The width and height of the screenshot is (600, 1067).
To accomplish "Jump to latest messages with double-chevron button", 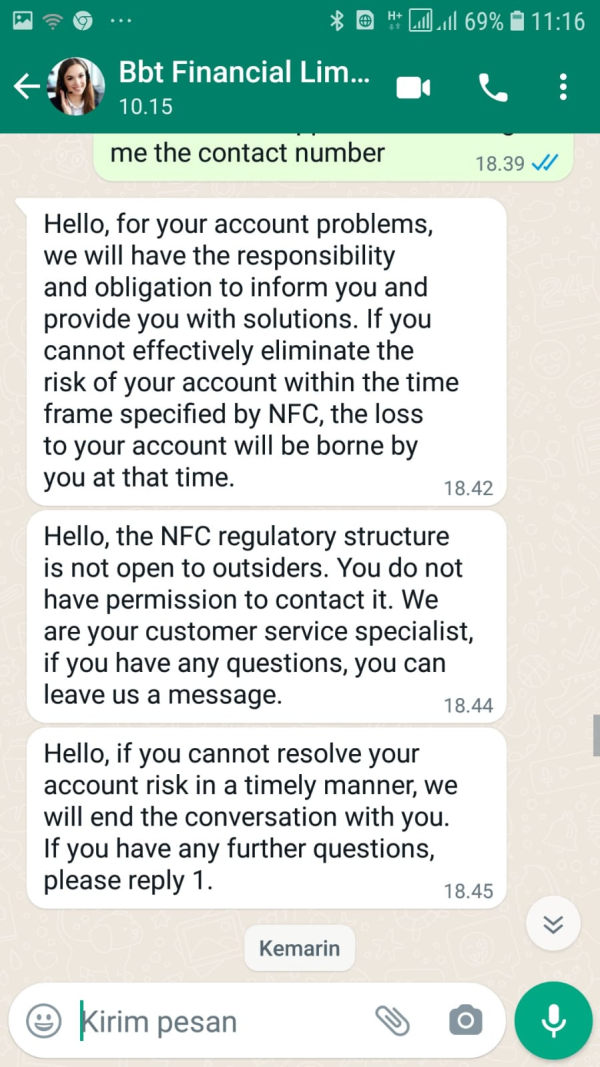I will click(553, 923).
